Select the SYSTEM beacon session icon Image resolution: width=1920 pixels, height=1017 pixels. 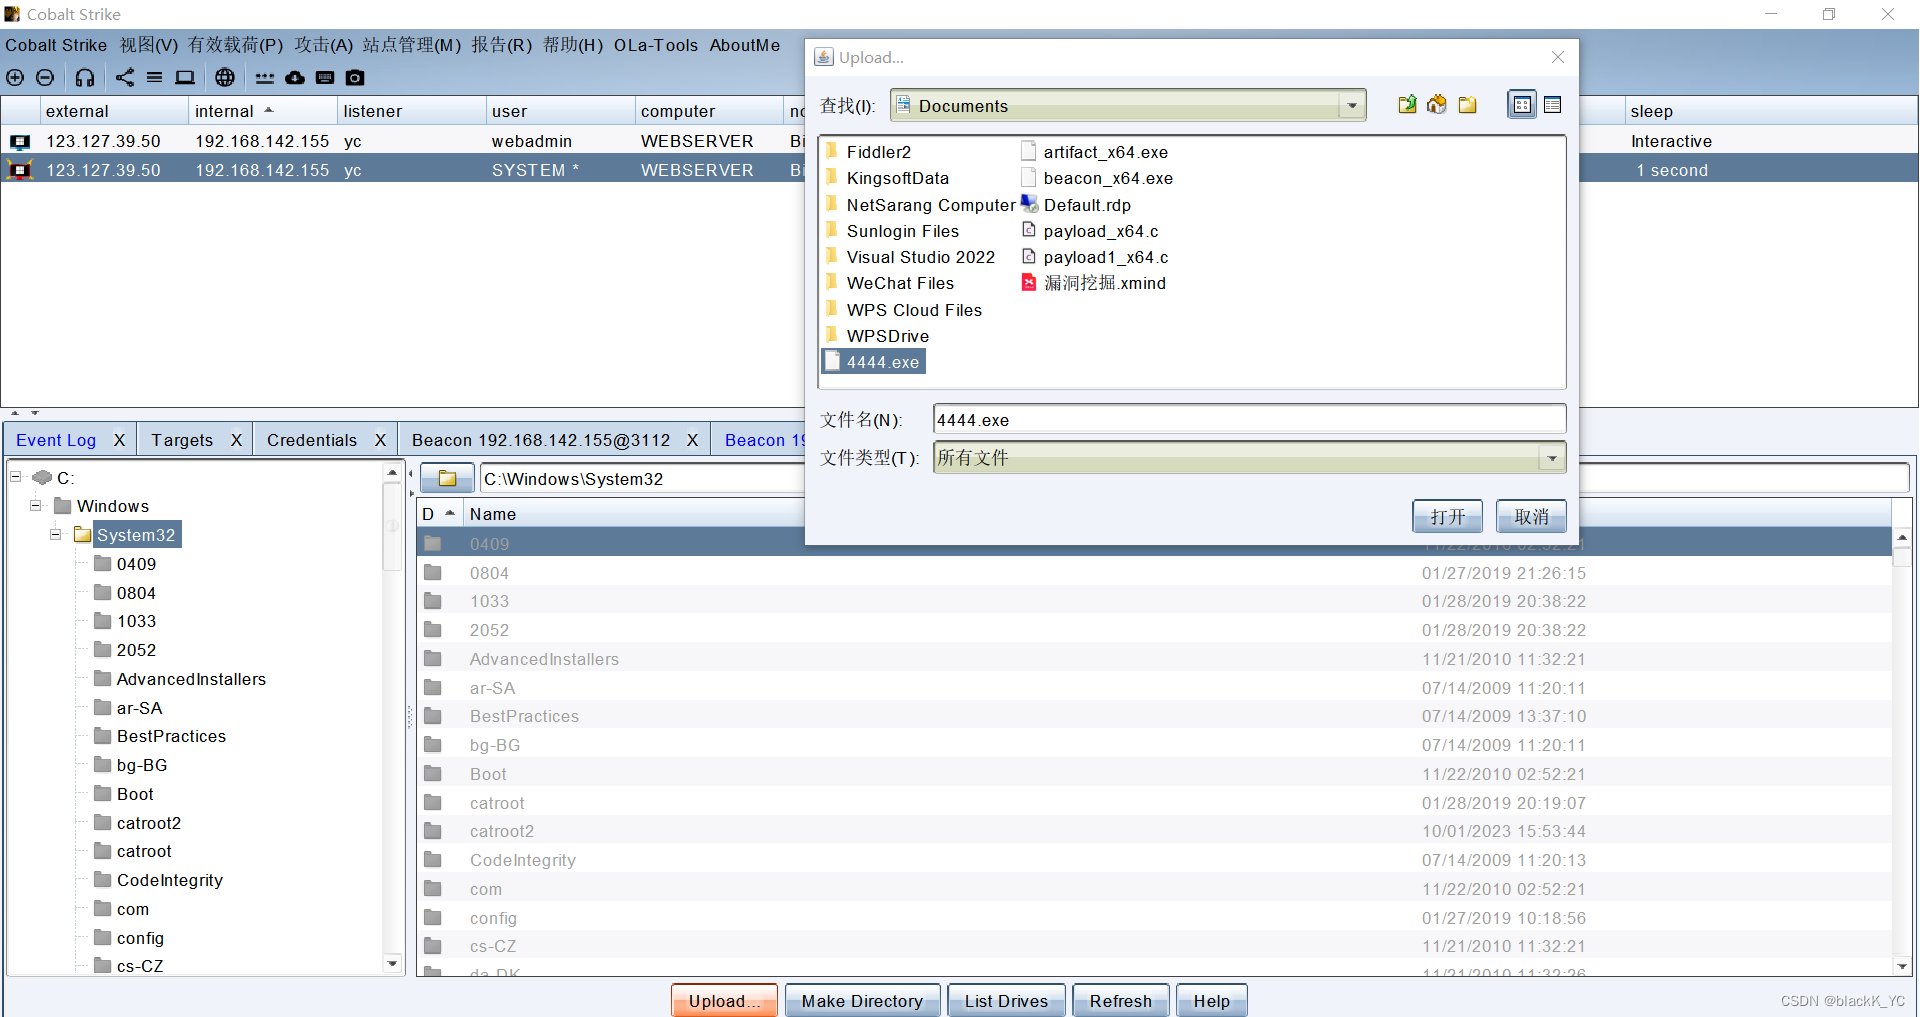point(20,170)
